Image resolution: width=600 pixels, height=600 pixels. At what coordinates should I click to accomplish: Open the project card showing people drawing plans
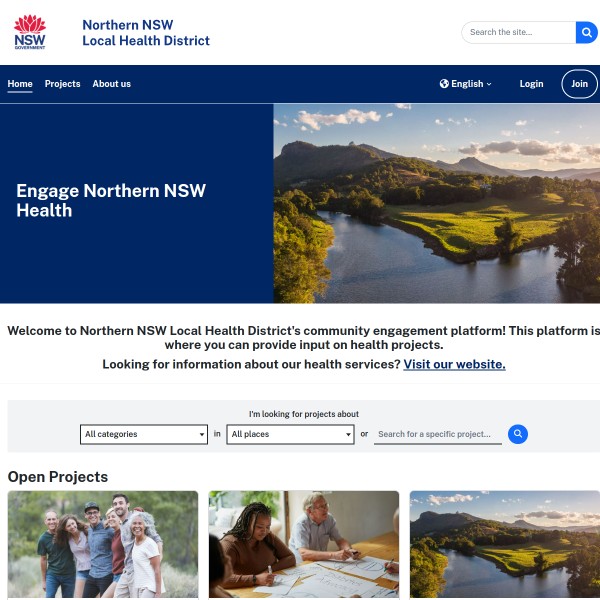click(x=304, y=545)
